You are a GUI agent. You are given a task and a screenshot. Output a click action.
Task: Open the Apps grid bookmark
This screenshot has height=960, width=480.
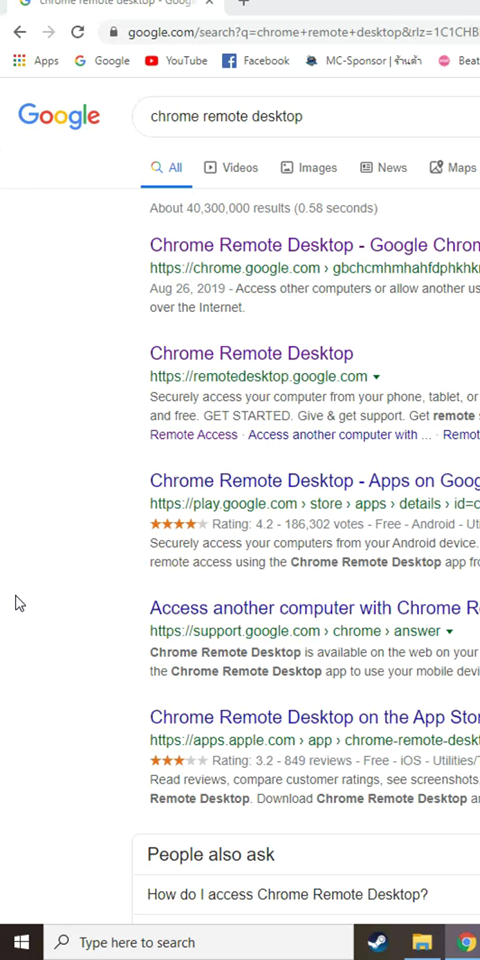(x=36, y=61)
